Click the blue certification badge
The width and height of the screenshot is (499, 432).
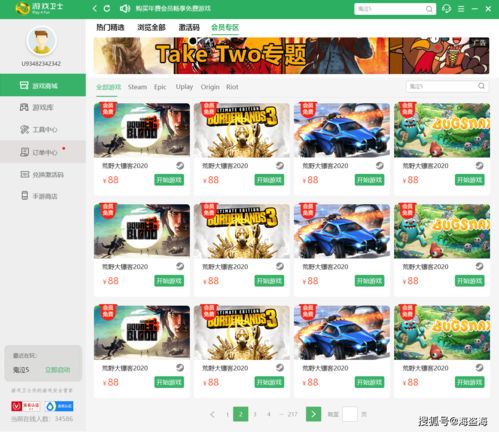(59, 406)
